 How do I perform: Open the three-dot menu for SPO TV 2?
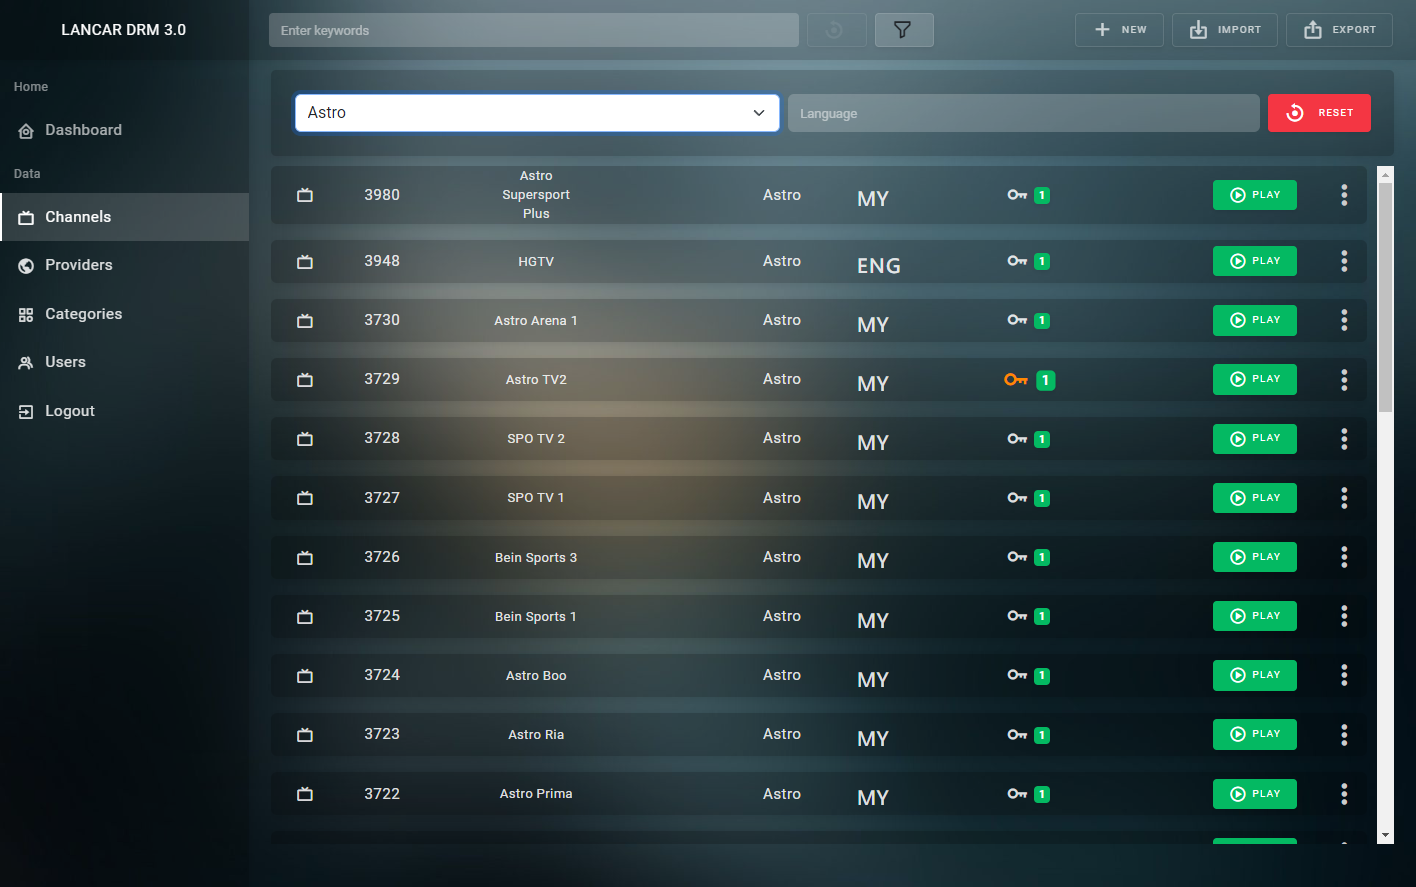tap(1344, 438)
